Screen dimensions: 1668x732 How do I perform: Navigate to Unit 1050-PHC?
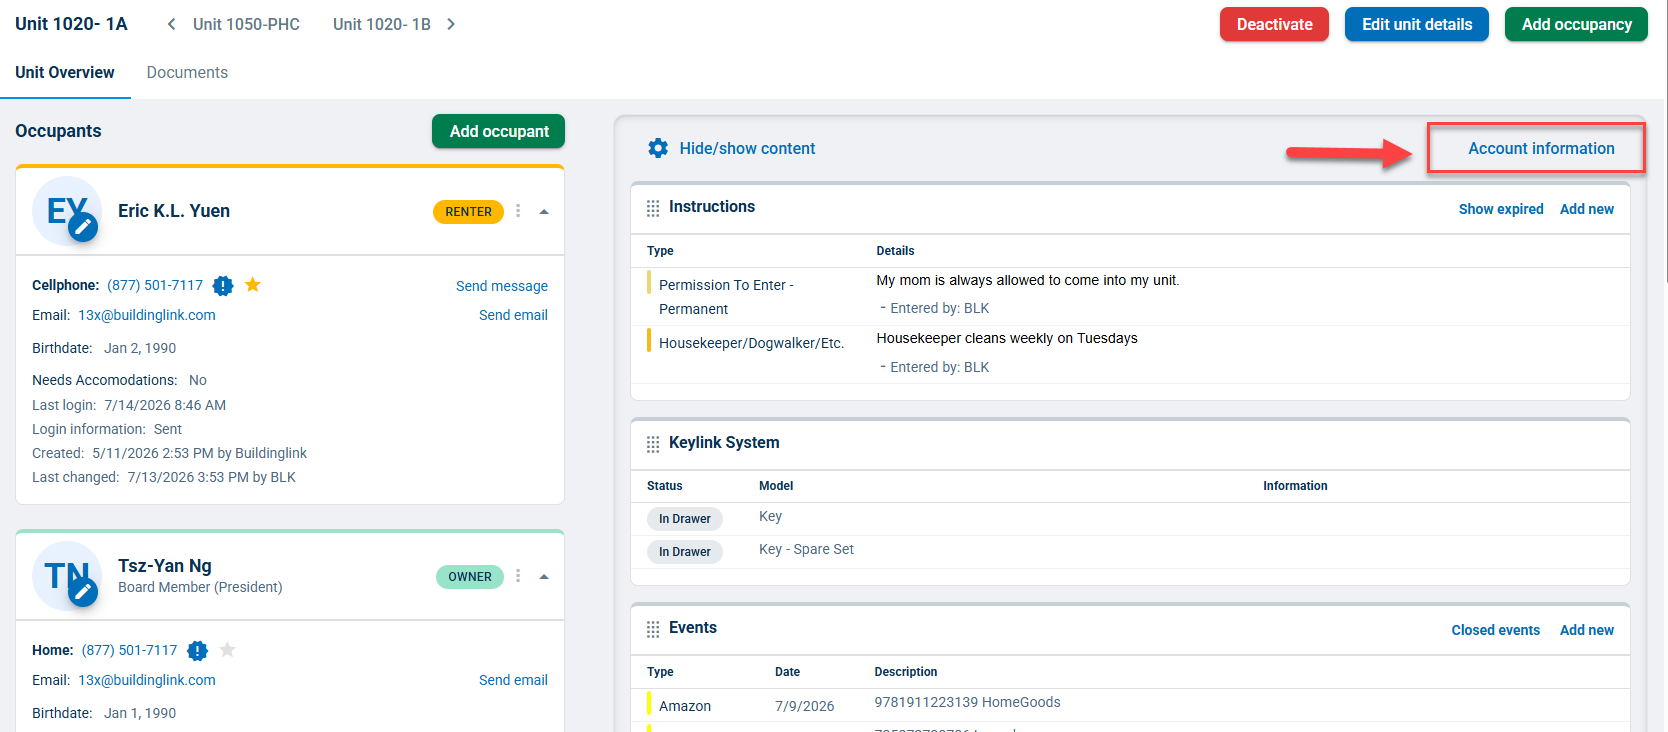coord(246,24)
